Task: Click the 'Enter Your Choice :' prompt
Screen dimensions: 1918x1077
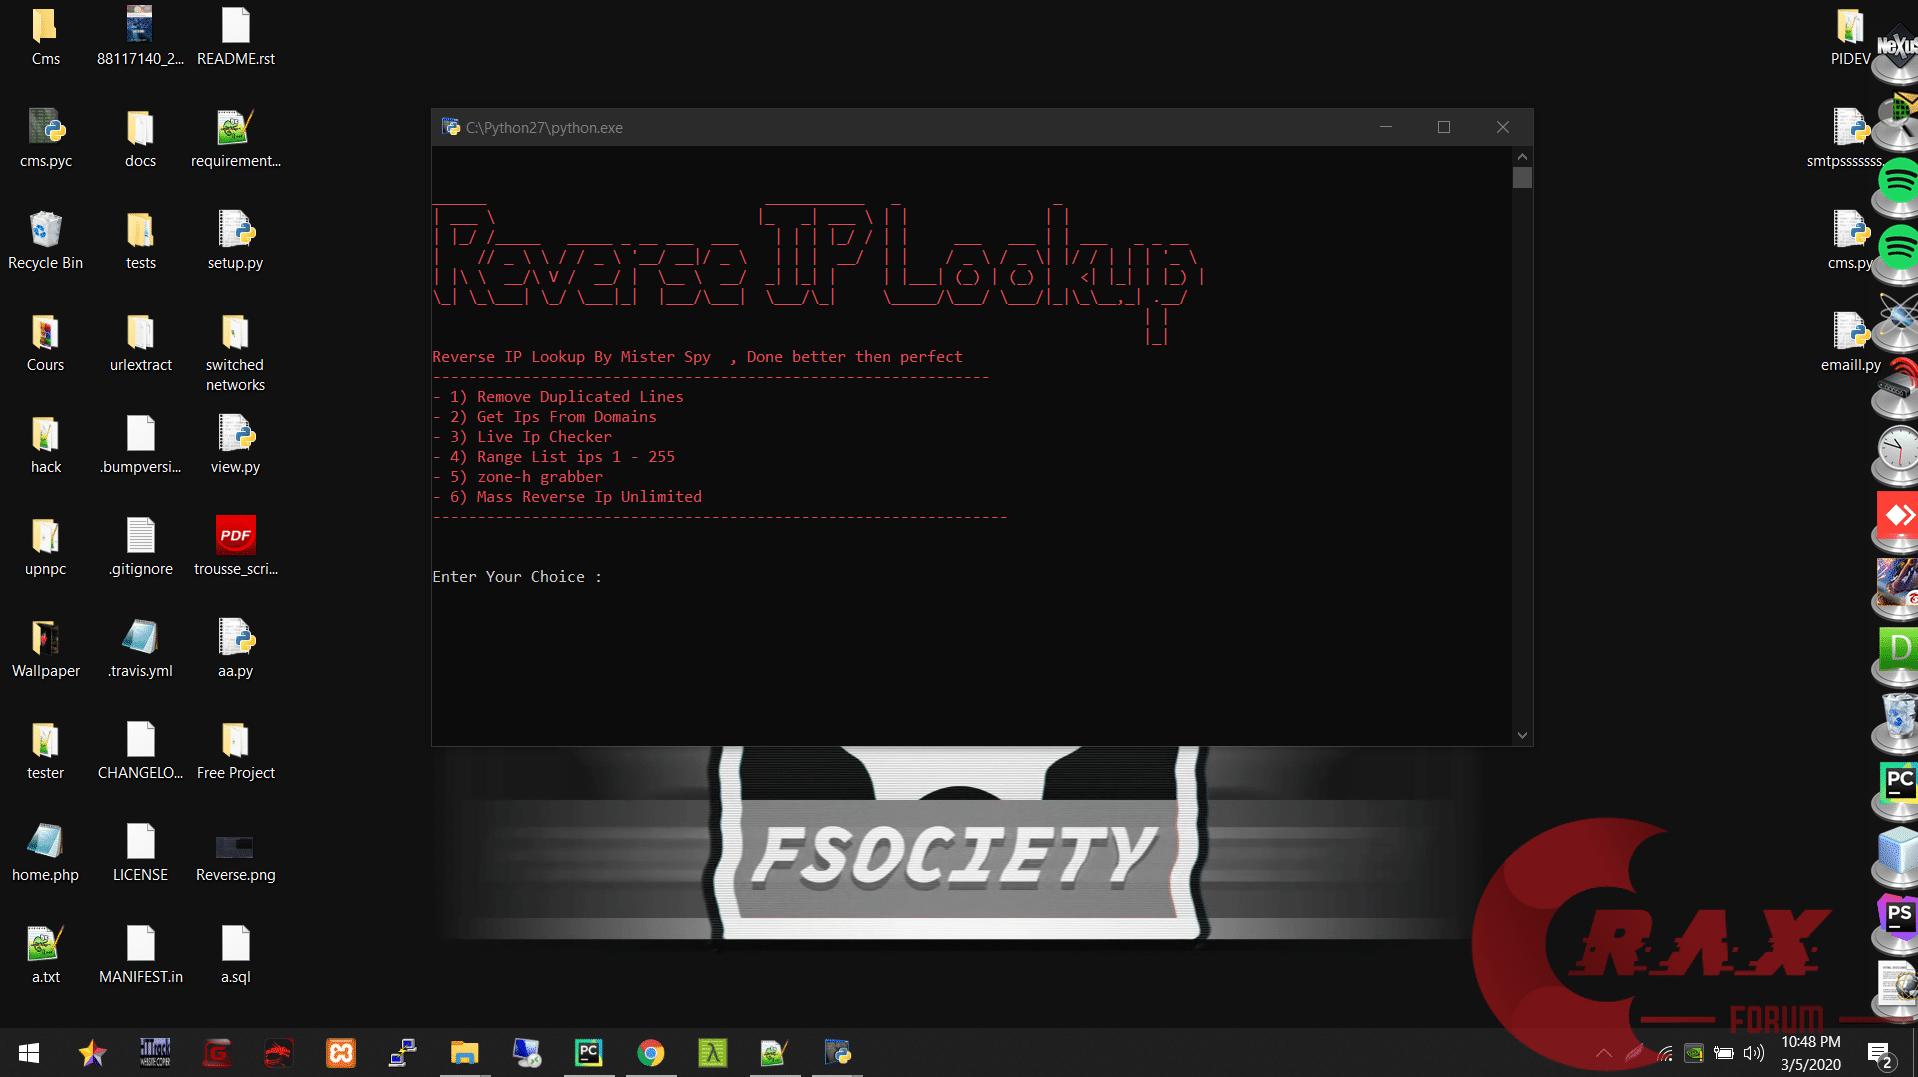Action: tap(517, 577)
